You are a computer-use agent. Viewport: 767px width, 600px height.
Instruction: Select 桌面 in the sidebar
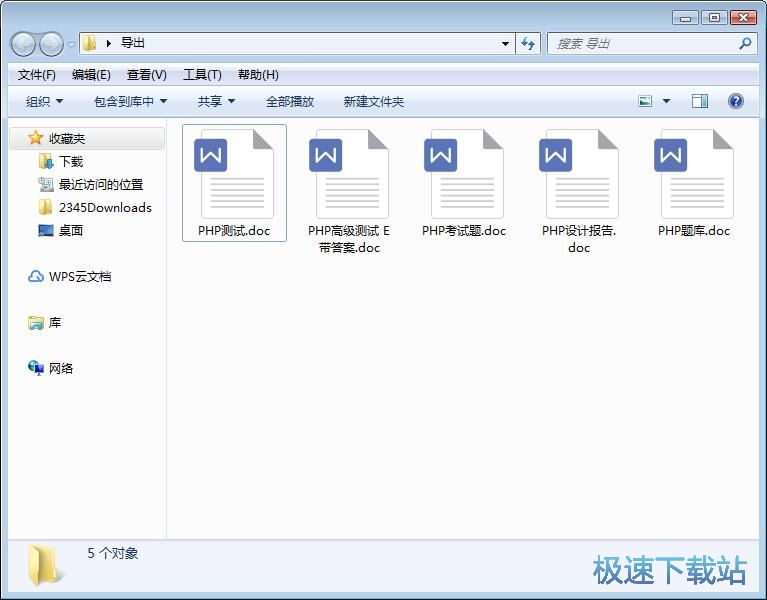(x=71, y=230)
